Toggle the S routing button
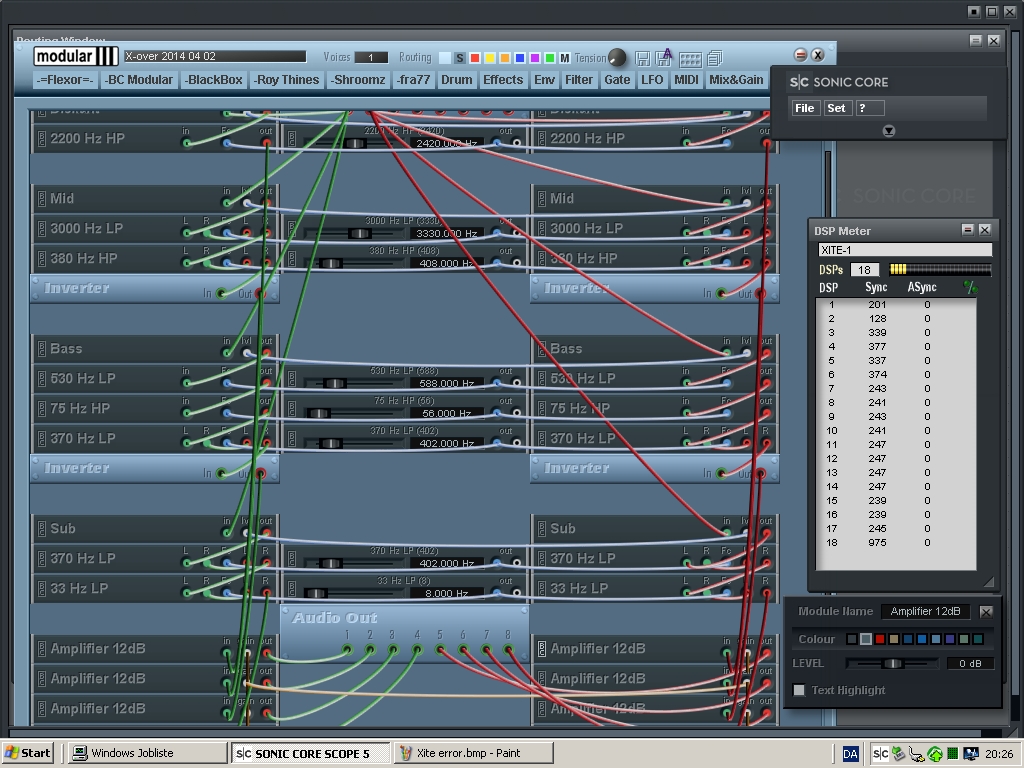This screenshot has width=1024, height=768. point(459,58)
